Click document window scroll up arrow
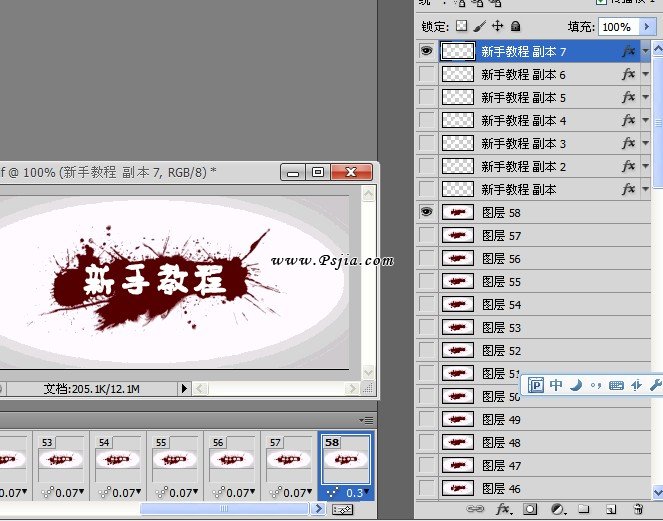The height and width of the screenshot is (521, 663). coord(368,194)
